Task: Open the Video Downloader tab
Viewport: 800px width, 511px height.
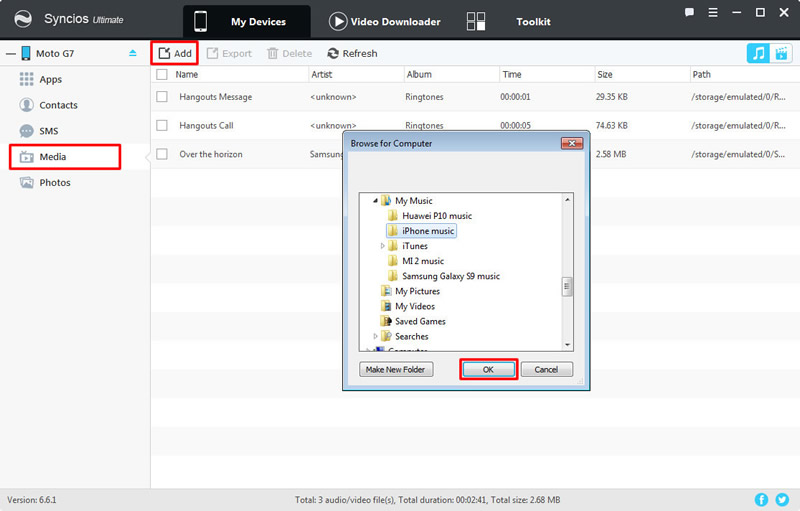Action: click(385, 21)
